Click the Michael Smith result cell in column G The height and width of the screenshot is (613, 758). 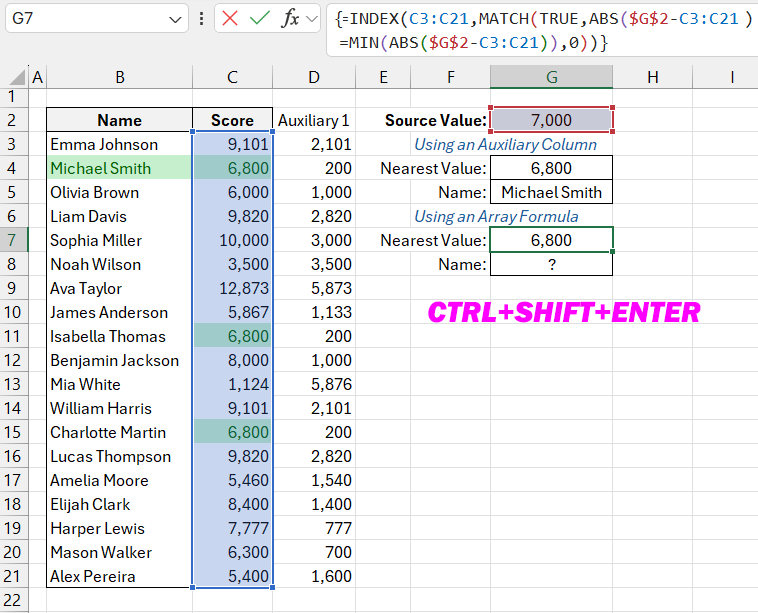point(551,192)
